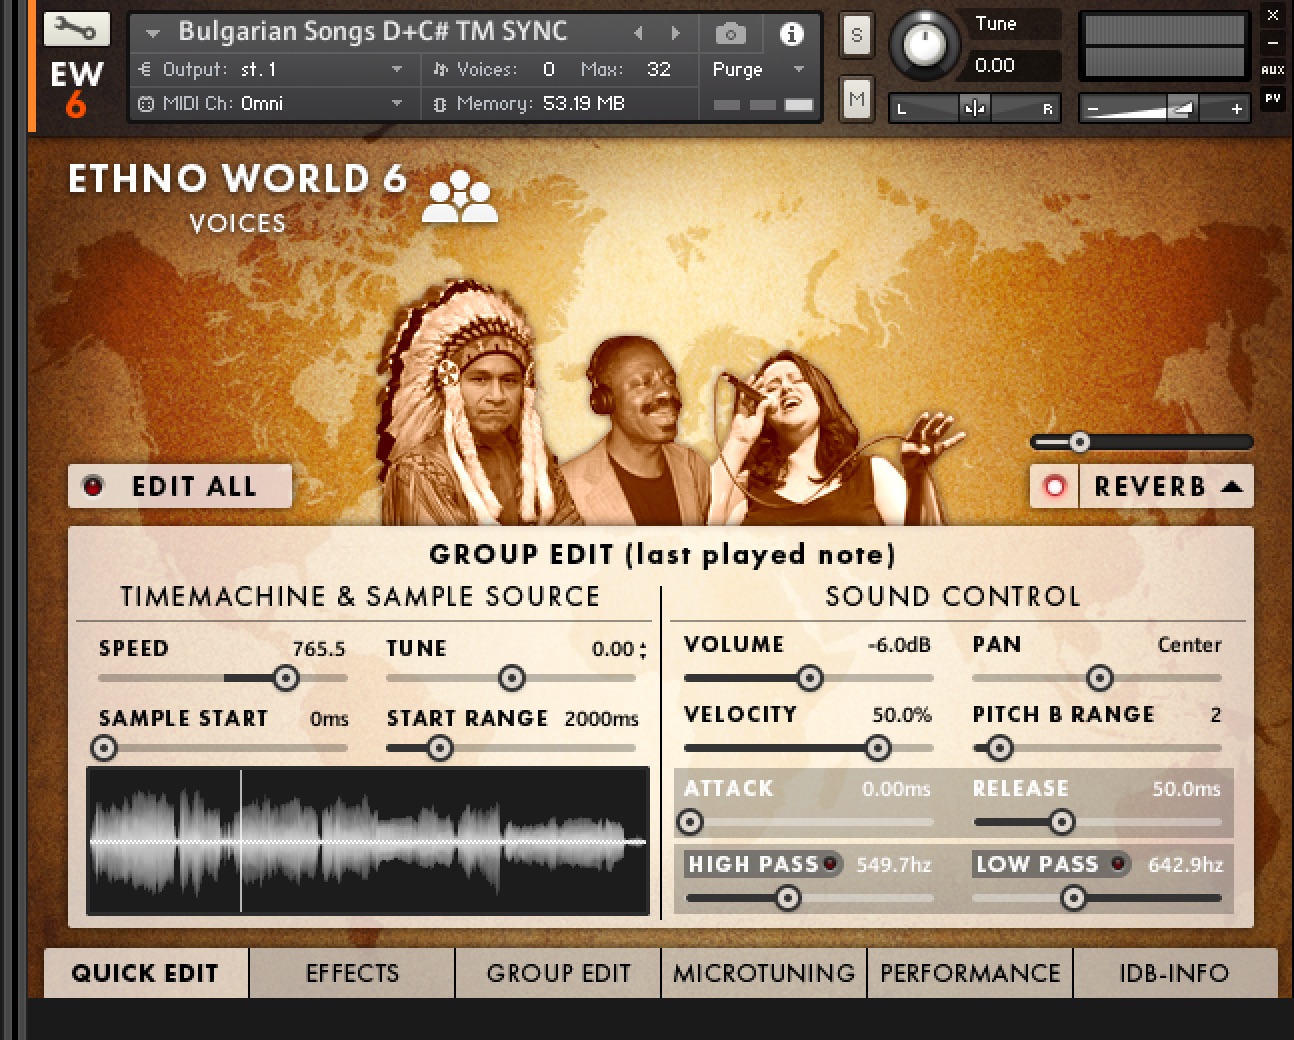Click the PV button in header
1294x1040 pixels.
coord(1273,98)
